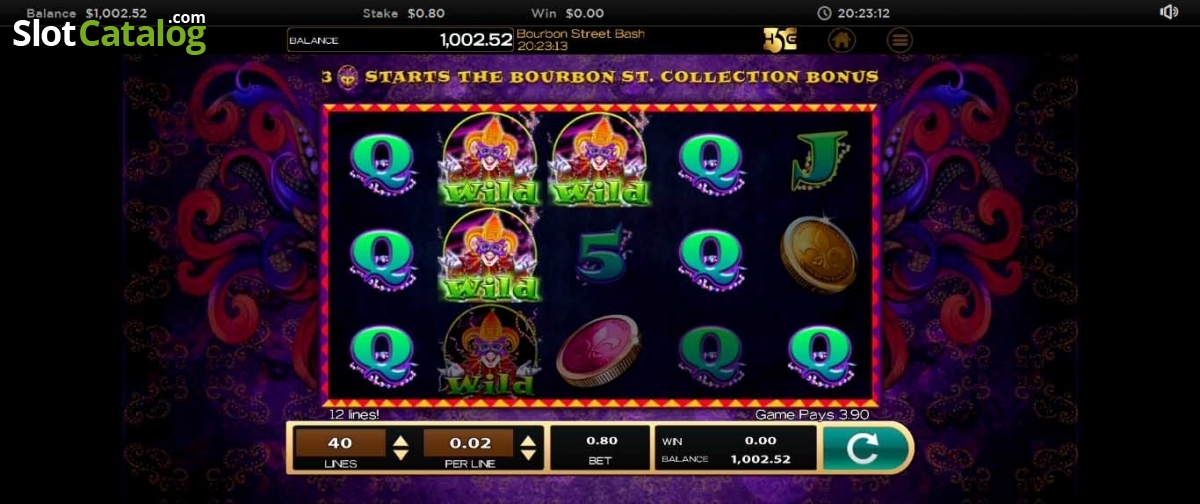Click the top balance display box

click(401, 40)
